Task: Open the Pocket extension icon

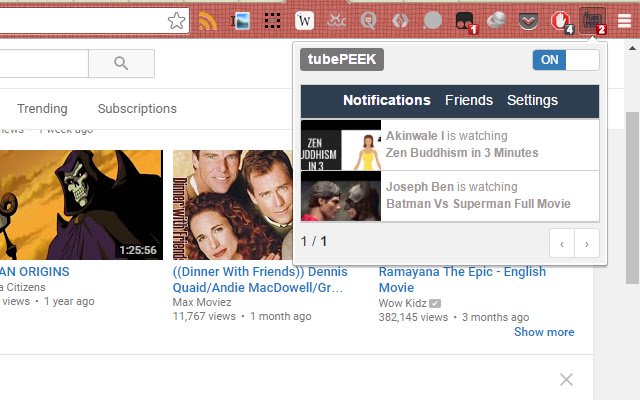Action: (530, 20)
